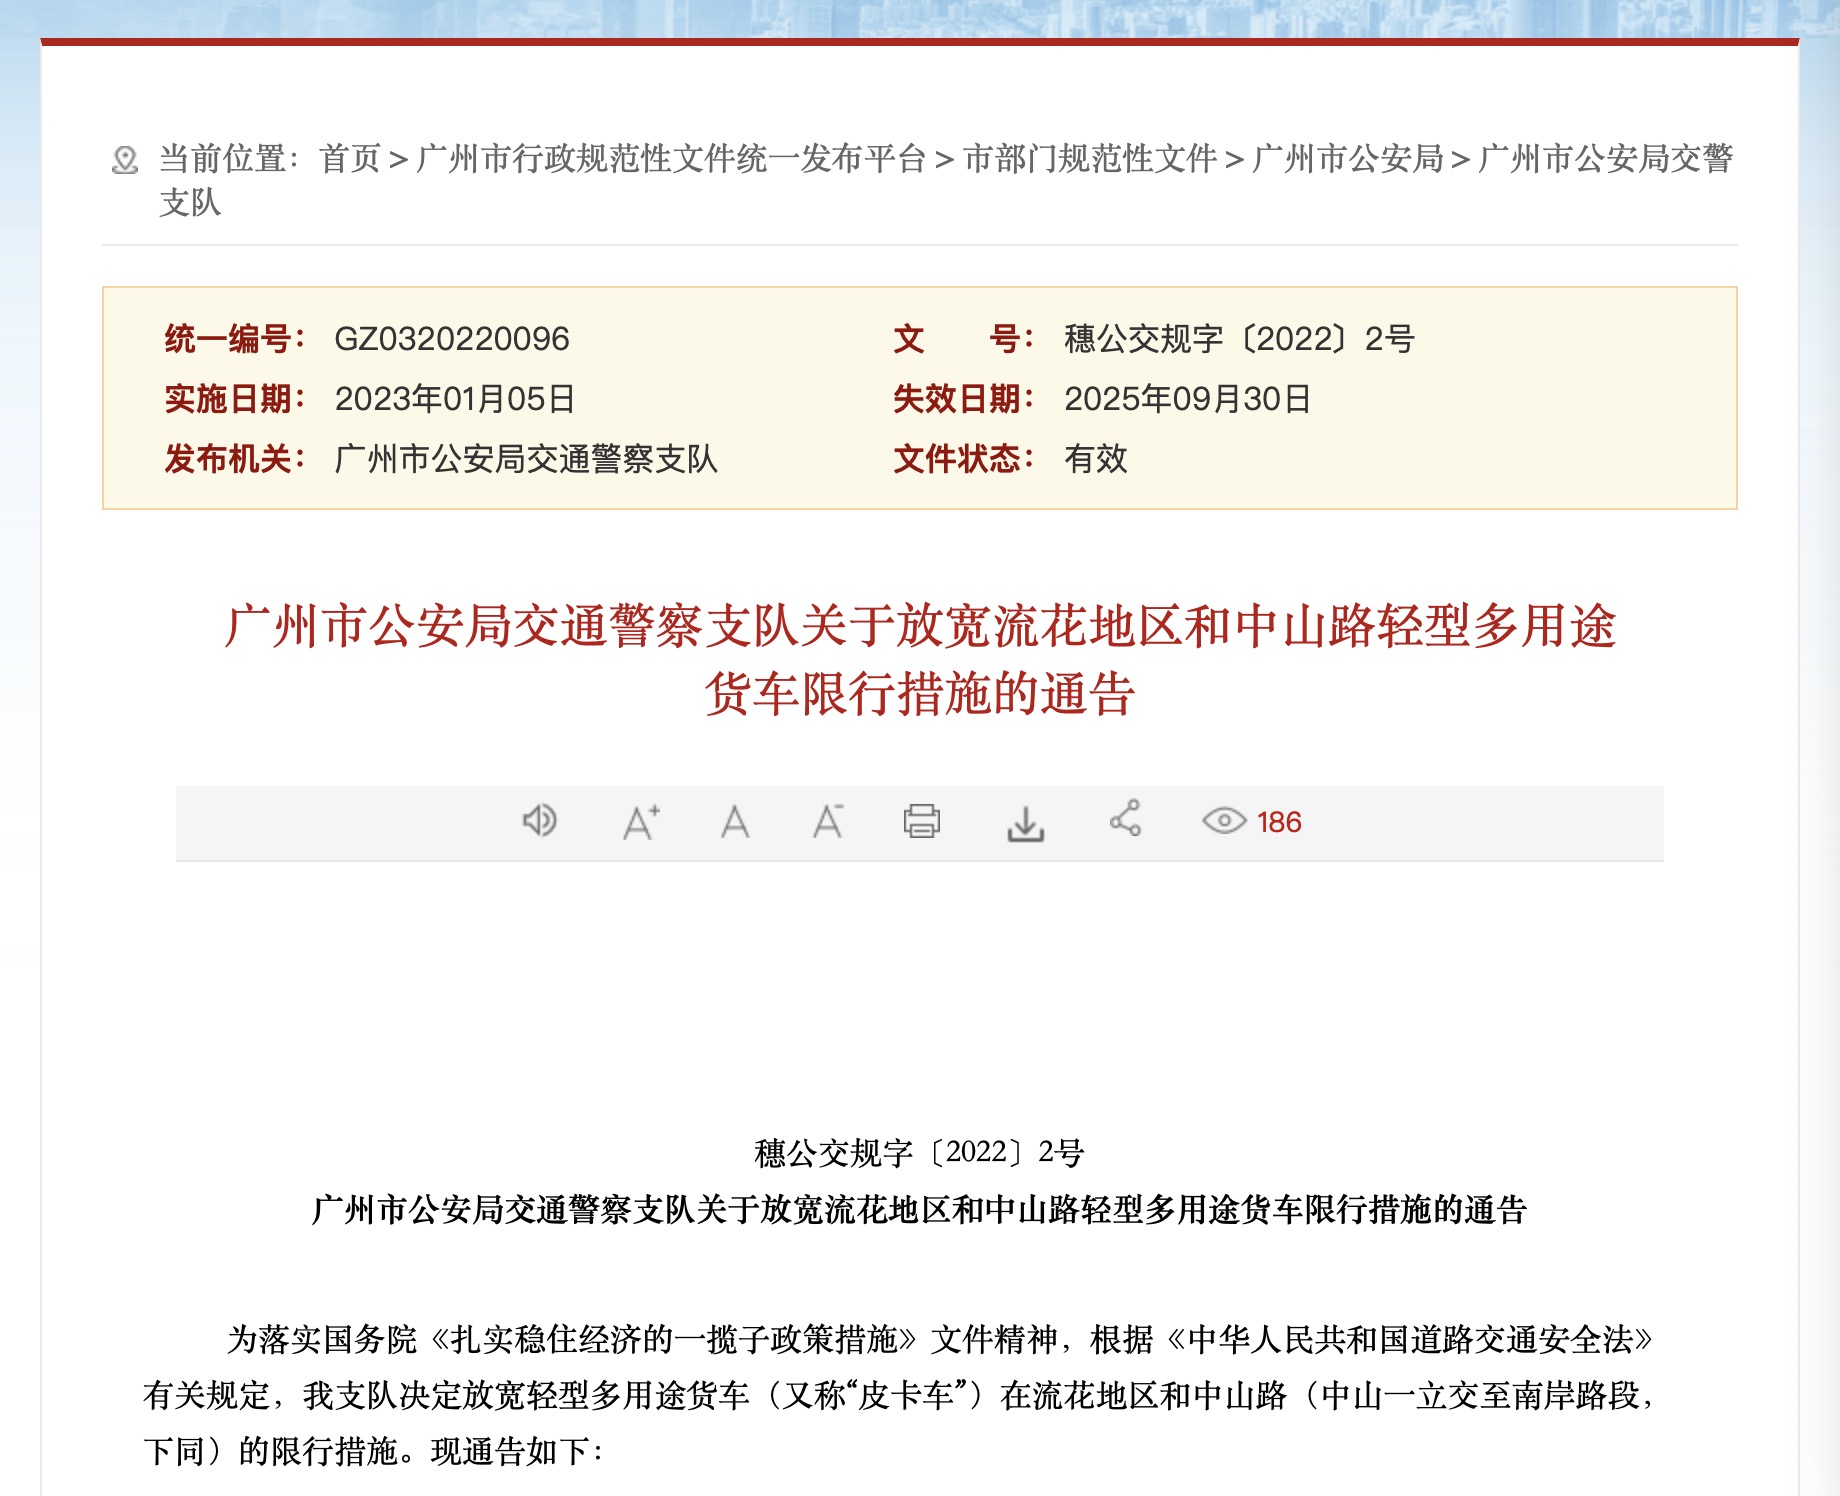
Task: Click the read-aloud speaker icon
Action: 539,821
